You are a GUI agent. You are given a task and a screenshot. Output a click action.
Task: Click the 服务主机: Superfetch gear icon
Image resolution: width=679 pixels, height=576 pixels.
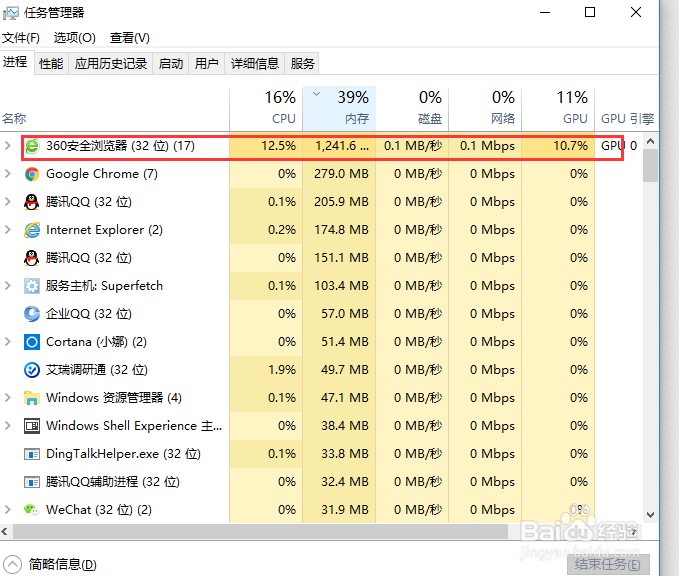[x=32, y=286]
